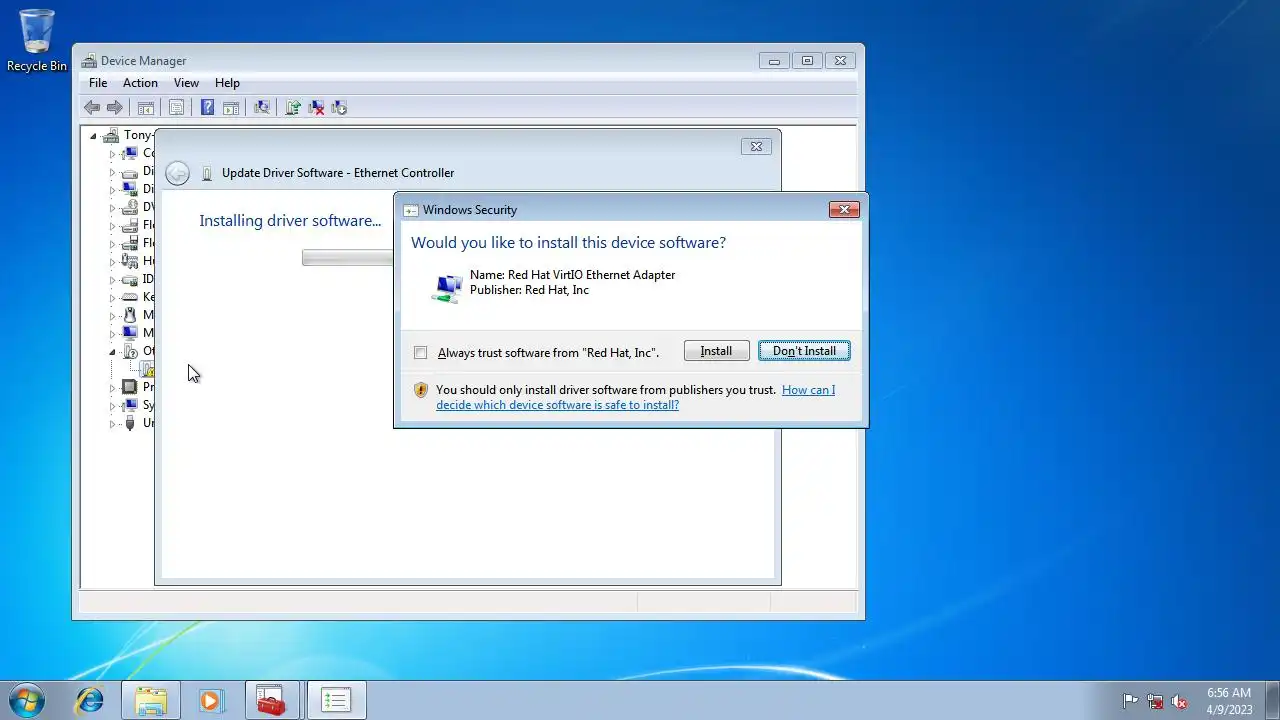Viewport: 1280px width, 720px height.
Task: Close the Update Driver Software window
Action: (756, 146)
